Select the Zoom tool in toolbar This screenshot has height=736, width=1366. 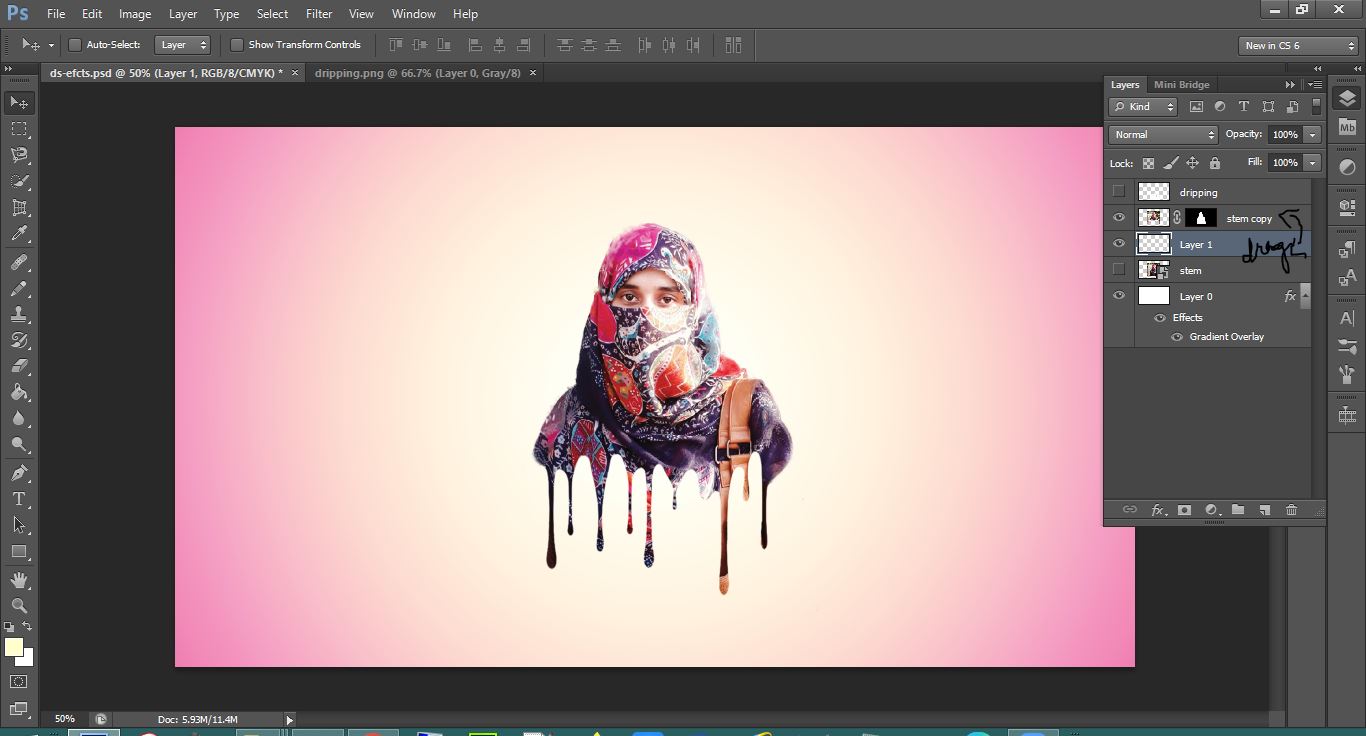click(x=19, y=605)
